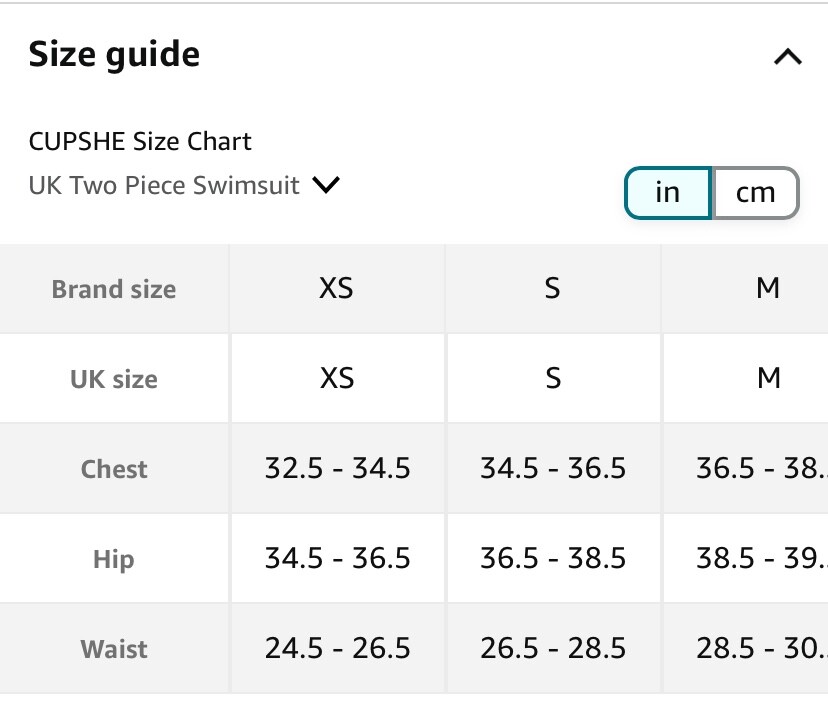Click Waist value 26.5 - 28.5
Image resolution: width=828 pixels, height=714 pixels.
pos(553,648)
